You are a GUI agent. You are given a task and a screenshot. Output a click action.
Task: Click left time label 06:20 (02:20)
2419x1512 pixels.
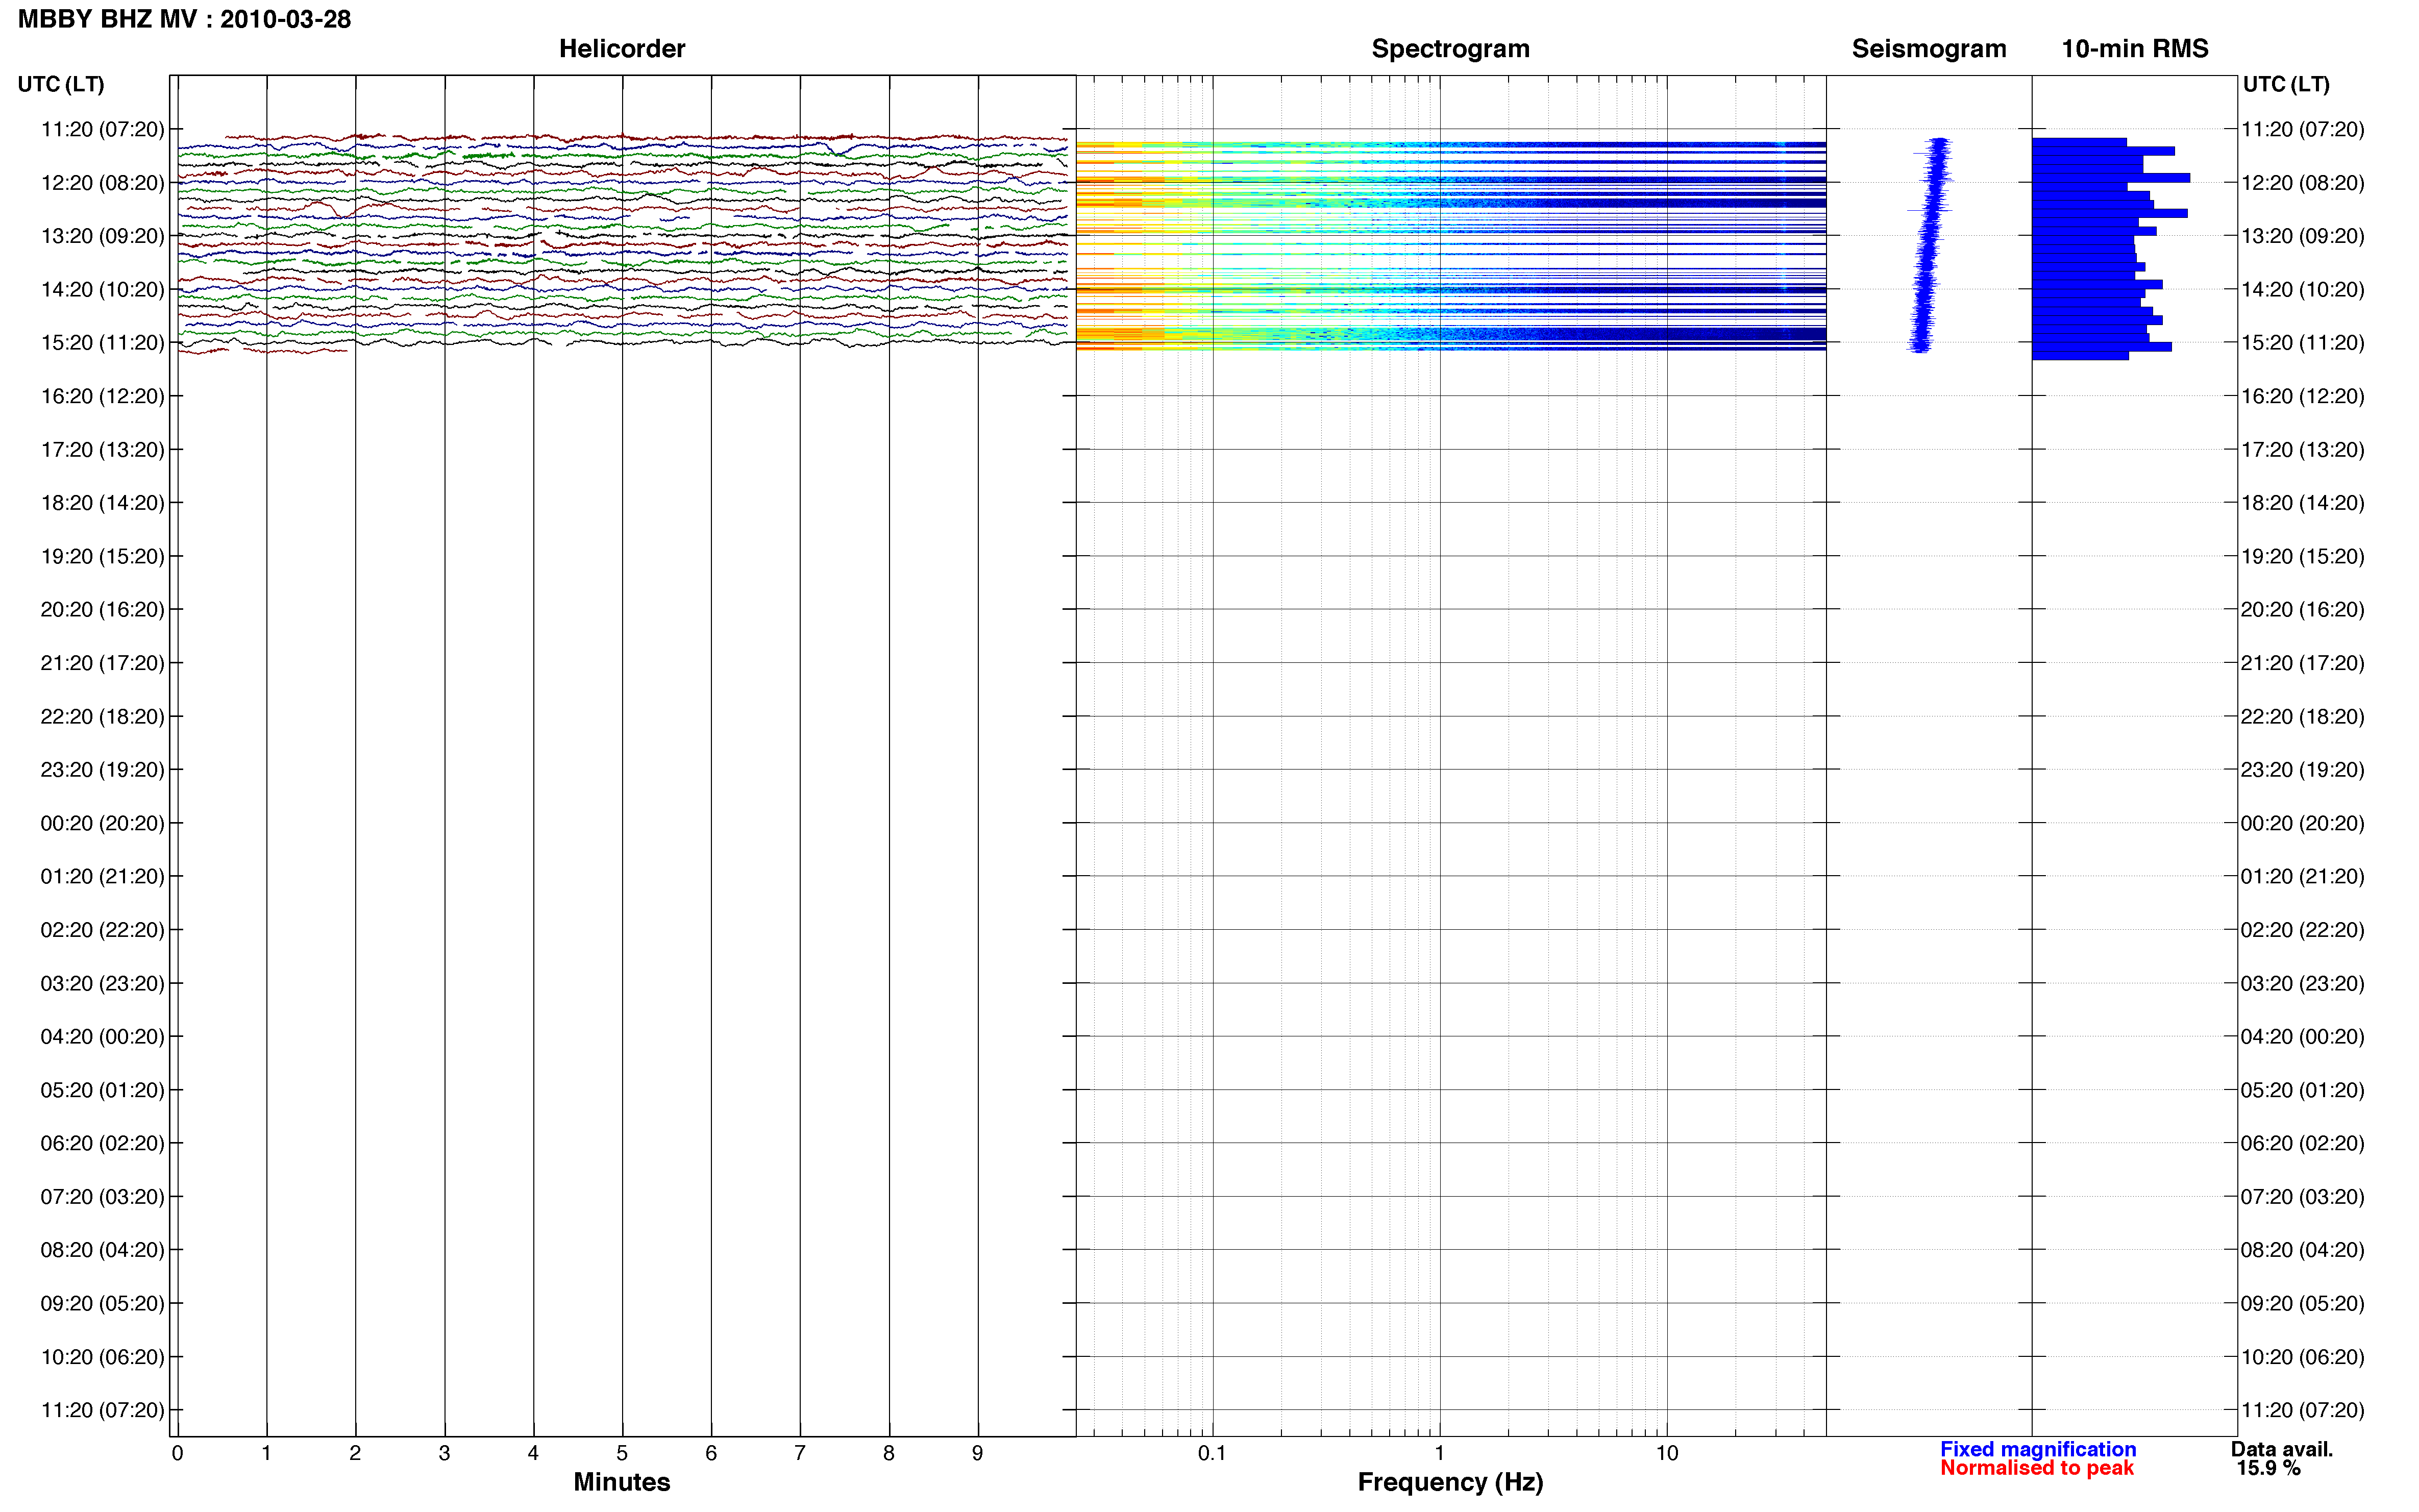click(102, 1143)
